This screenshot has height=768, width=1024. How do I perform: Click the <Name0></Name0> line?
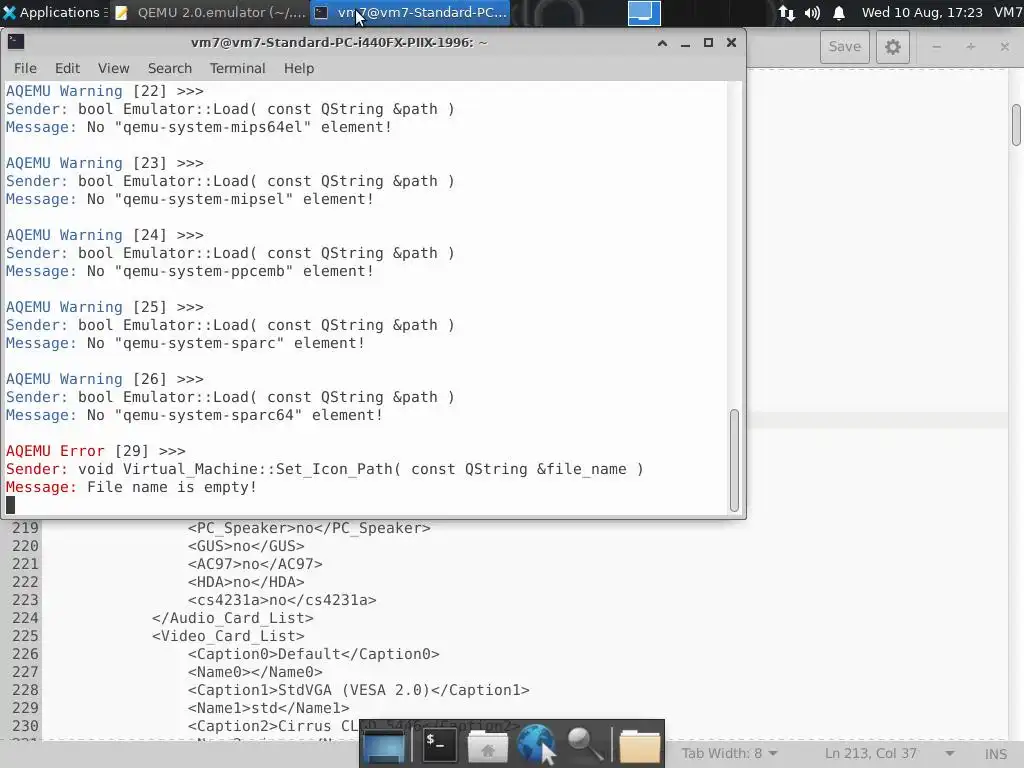255,671
